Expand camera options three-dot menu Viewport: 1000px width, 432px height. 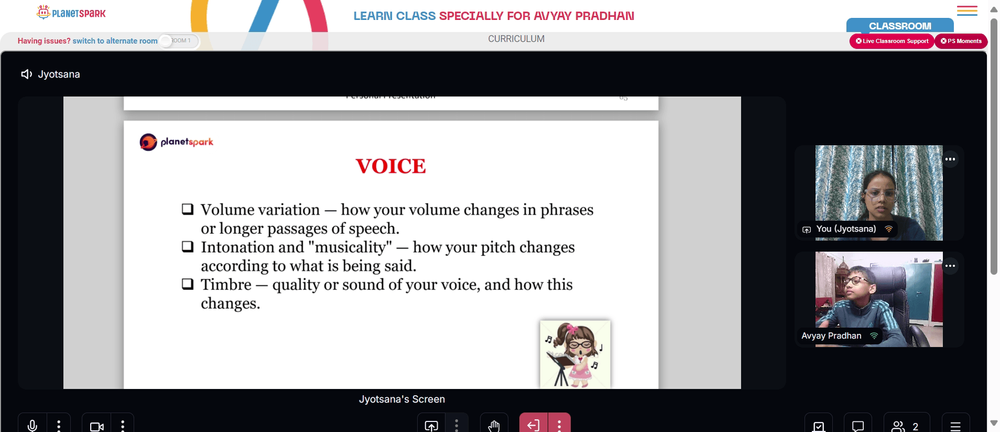(x=122, y=424)
